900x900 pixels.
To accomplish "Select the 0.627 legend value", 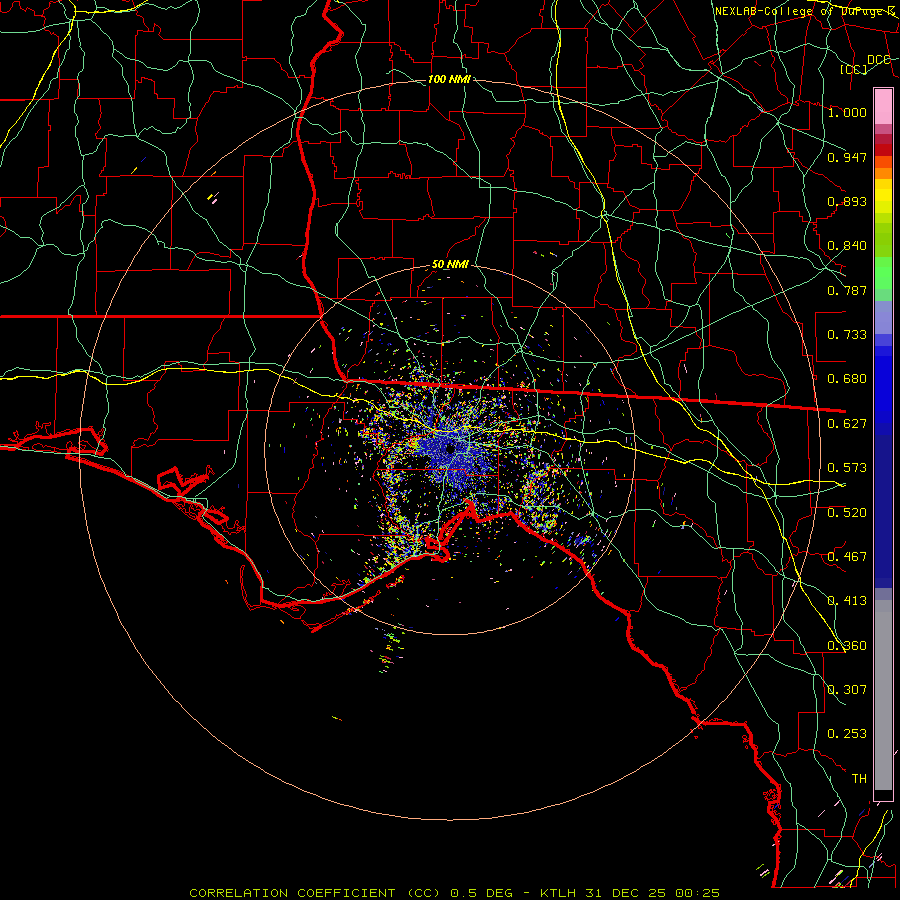I will (x=847, y=423).
